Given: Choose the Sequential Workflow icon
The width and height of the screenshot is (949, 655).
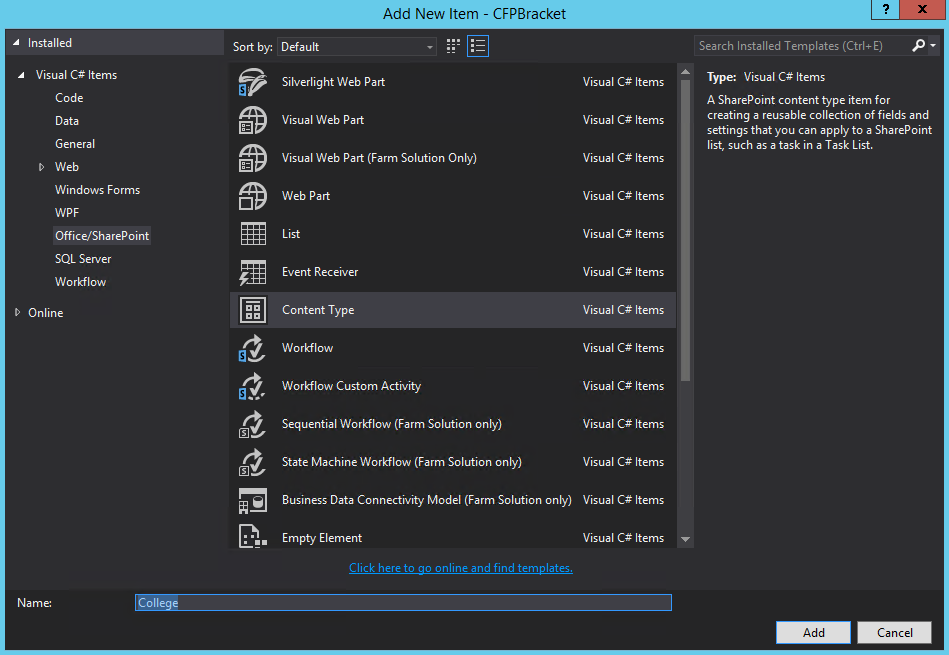Looking at the screenshot, I should [x=252, y=424].
